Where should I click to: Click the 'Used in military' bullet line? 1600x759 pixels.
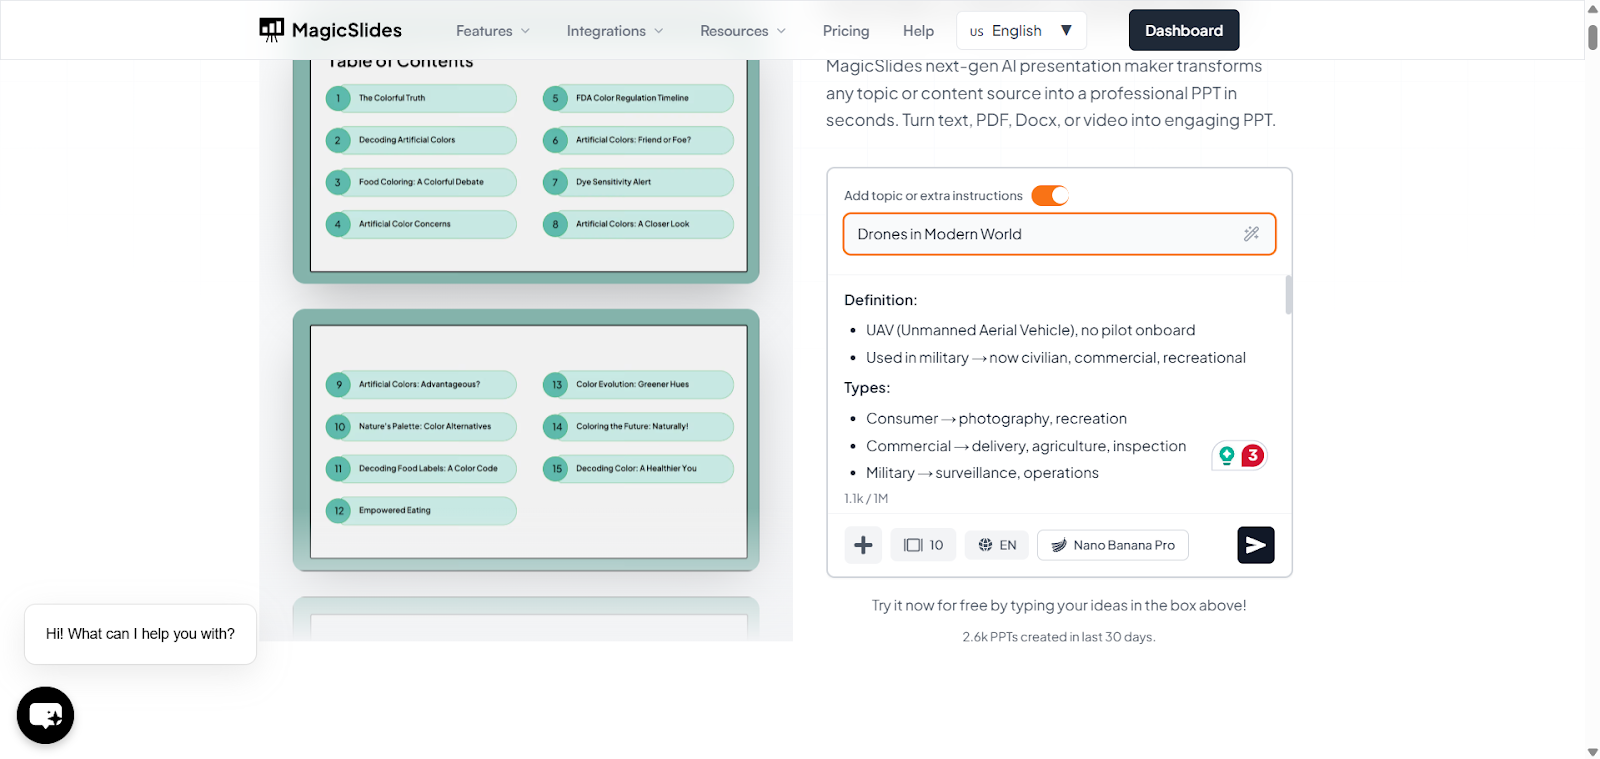(x=1056, y=358)
